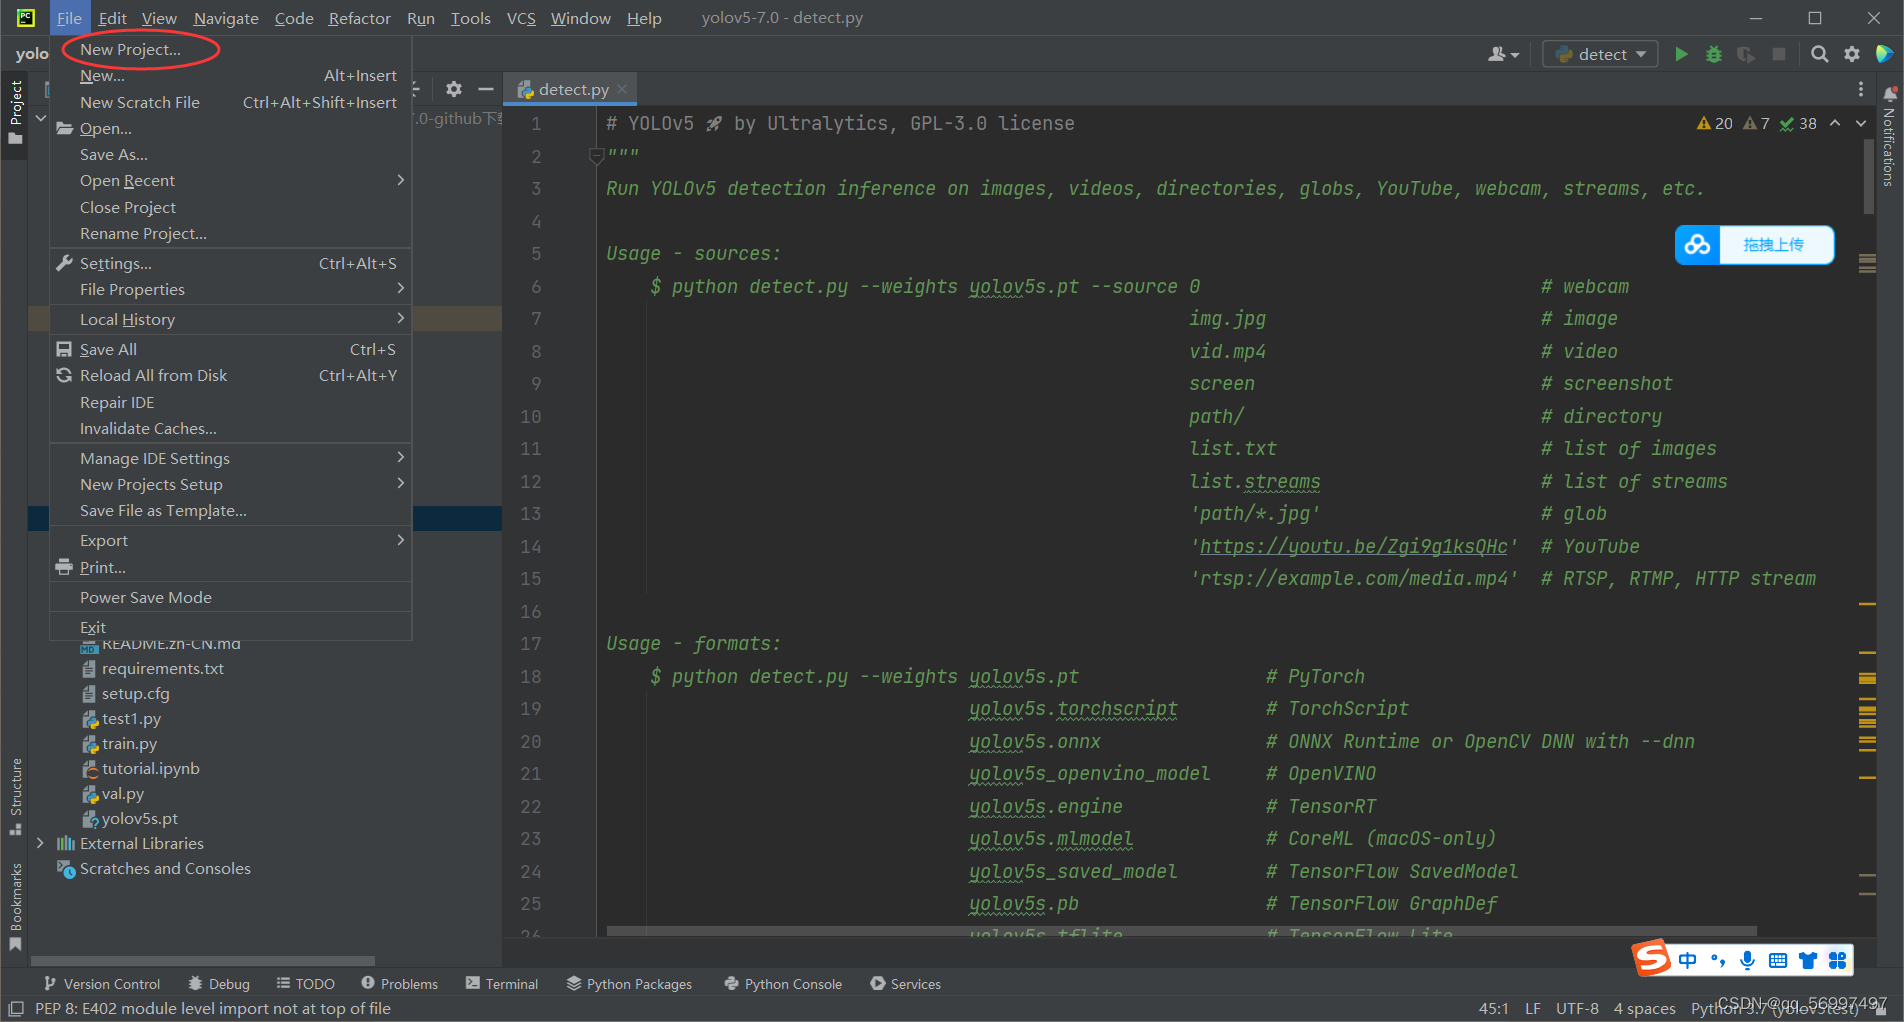Click the Sogou input method S icon
Screen dimensions: 1904x1022
1652,958
